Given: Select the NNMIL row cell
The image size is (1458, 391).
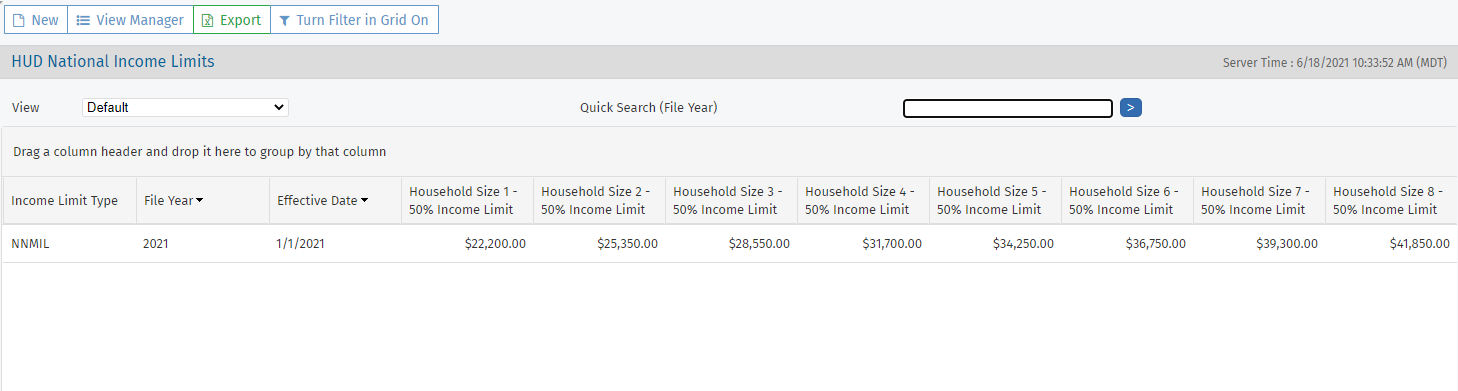Looking at the screenshot, I should pos(69,244).
